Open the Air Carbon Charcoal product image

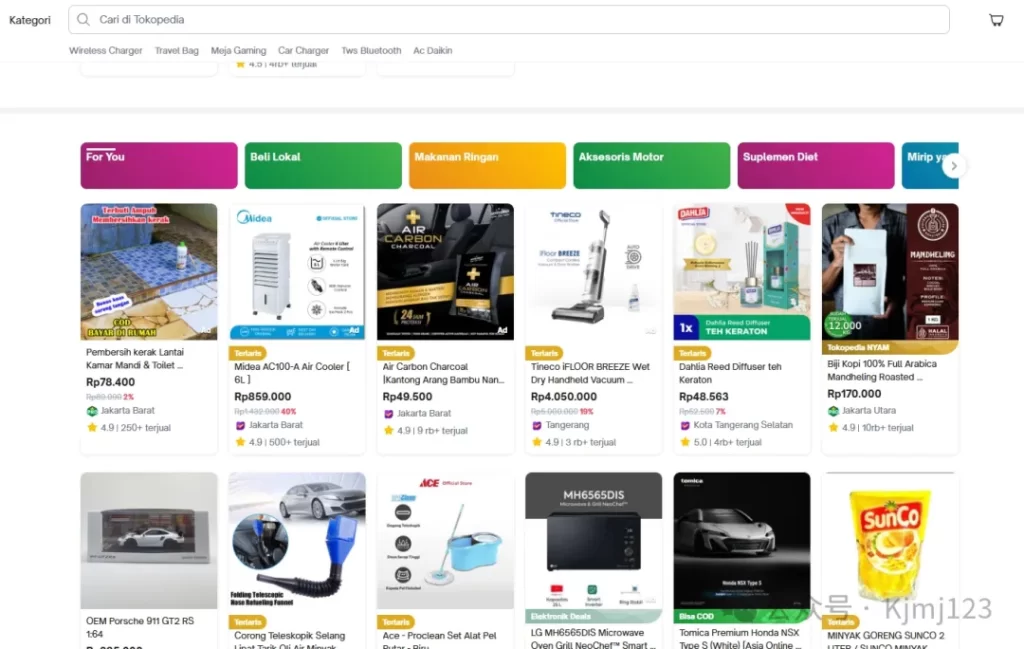[x=445, y=272]
